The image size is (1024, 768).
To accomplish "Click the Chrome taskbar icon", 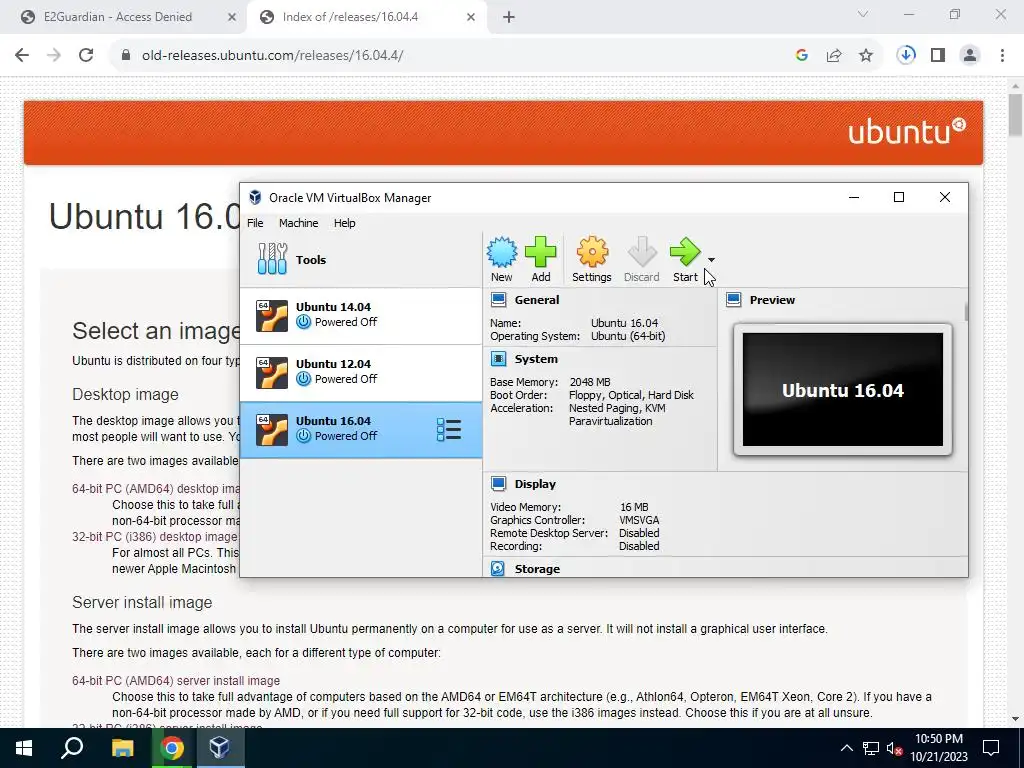I will tap(172, 748).
